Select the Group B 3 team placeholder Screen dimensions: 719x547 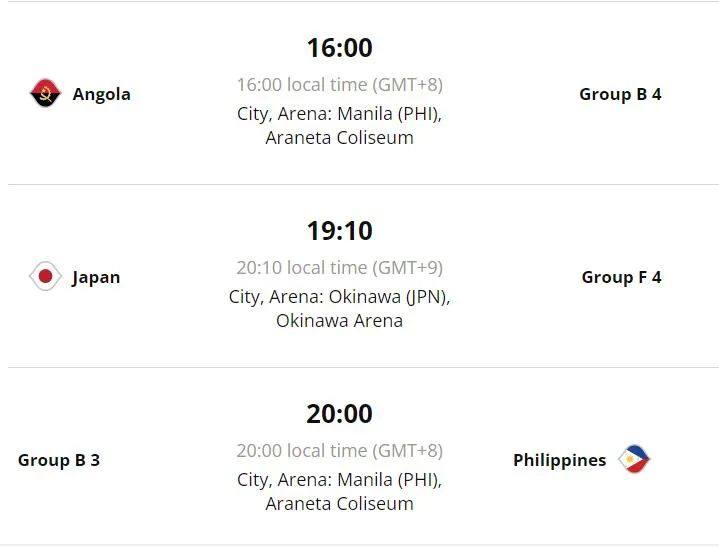(59, 460)
